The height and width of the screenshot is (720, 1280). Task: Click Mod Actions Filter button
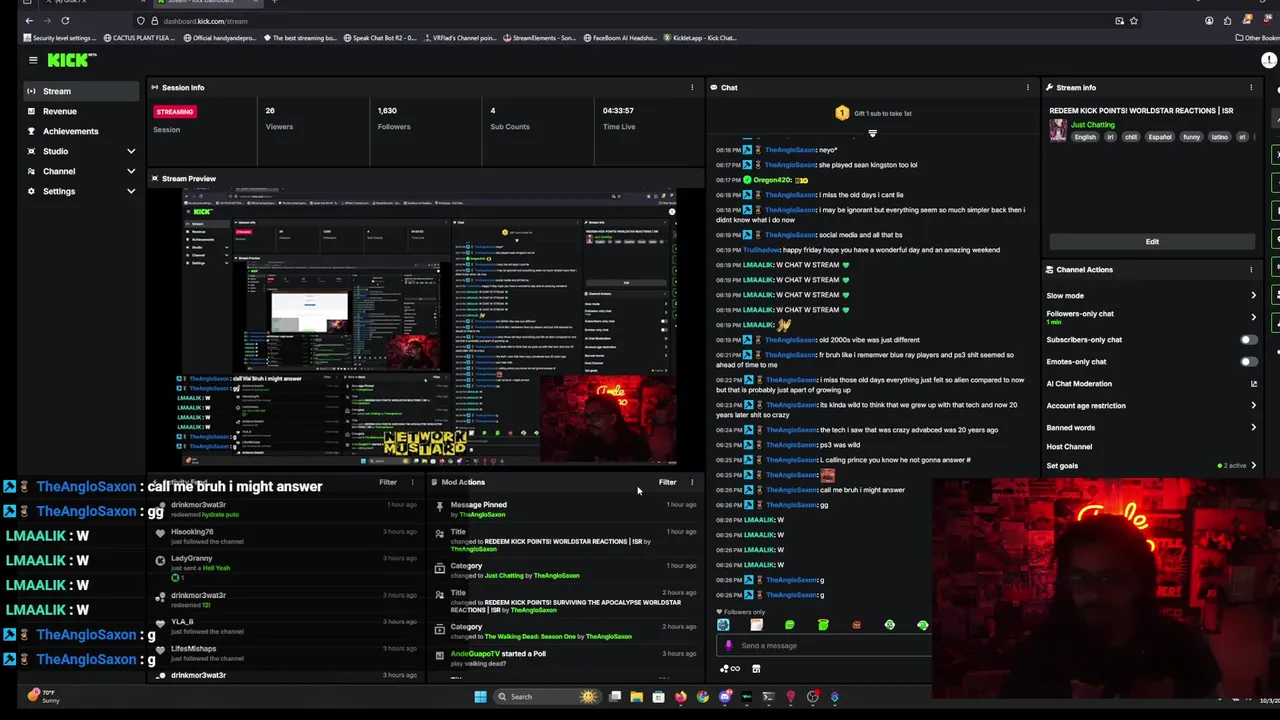[667, 482]
